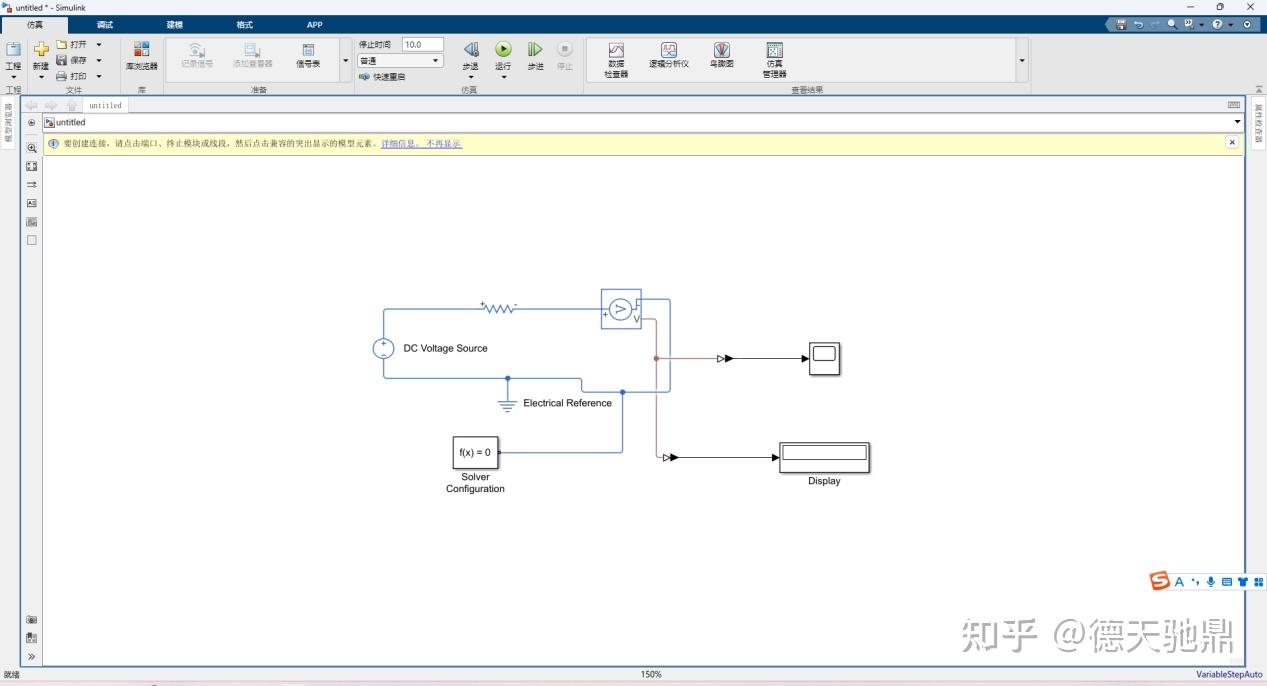
Task: Click the quick-access search magnifier icon
Action: (1172, 24)
